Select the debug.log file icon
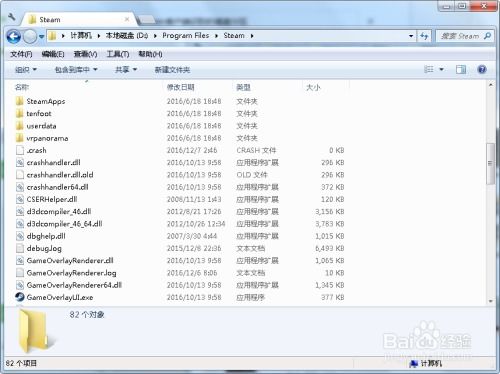 coord(20,248)
